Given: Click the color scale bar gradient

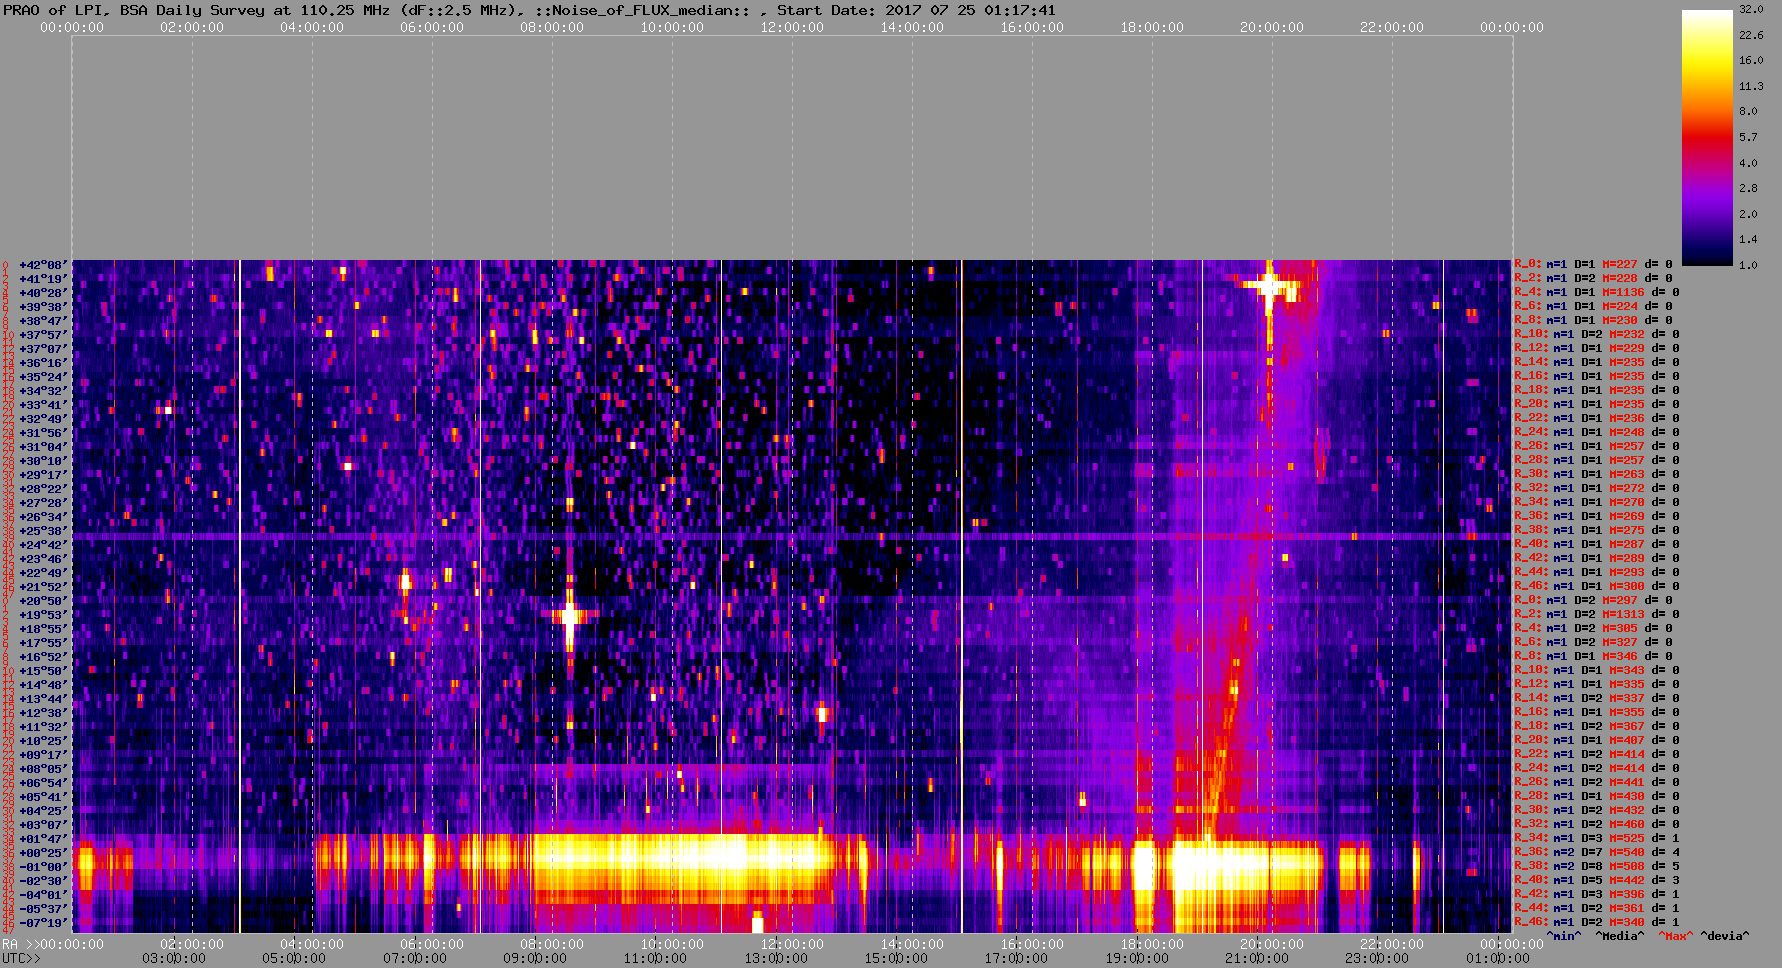Looking at the screenshot, I should point(1707,137).
